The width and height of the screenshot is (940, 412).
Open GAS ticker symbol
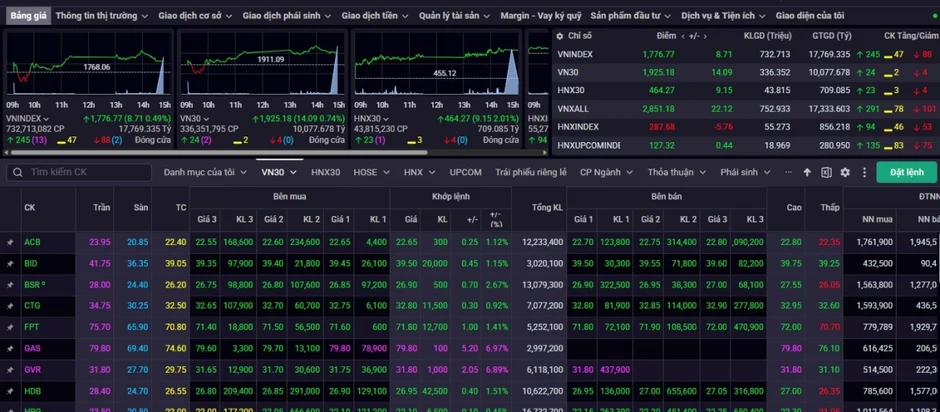click(x=32, y=348)
